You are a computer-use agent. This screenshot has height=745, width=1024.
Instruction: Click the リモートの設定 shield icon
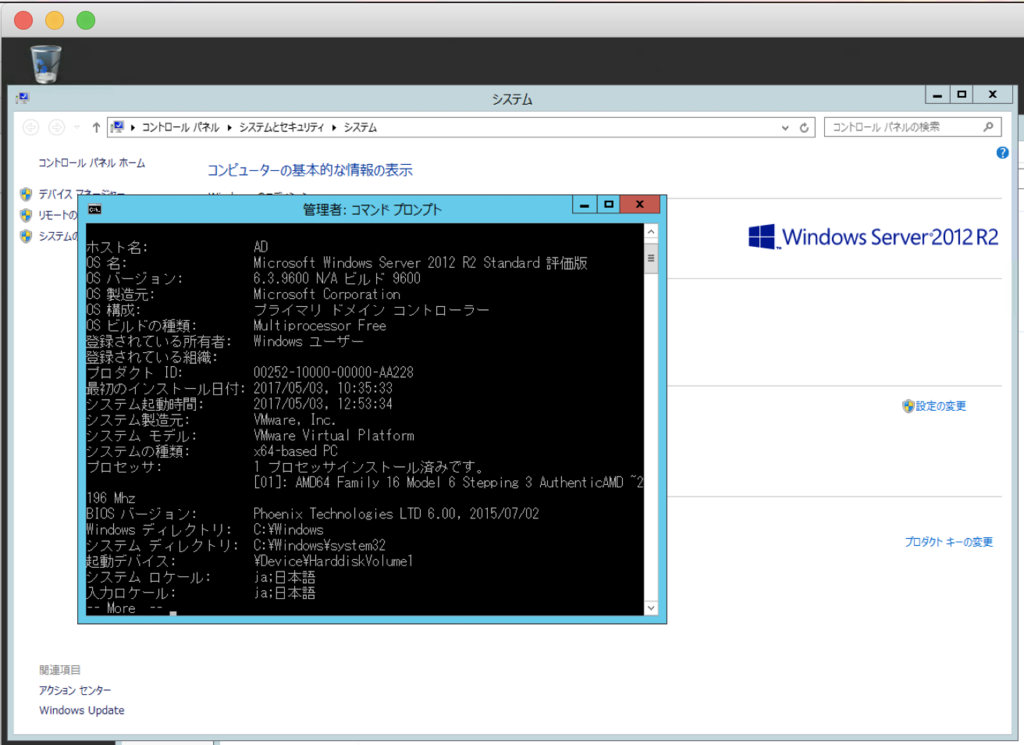coord(26,215)
